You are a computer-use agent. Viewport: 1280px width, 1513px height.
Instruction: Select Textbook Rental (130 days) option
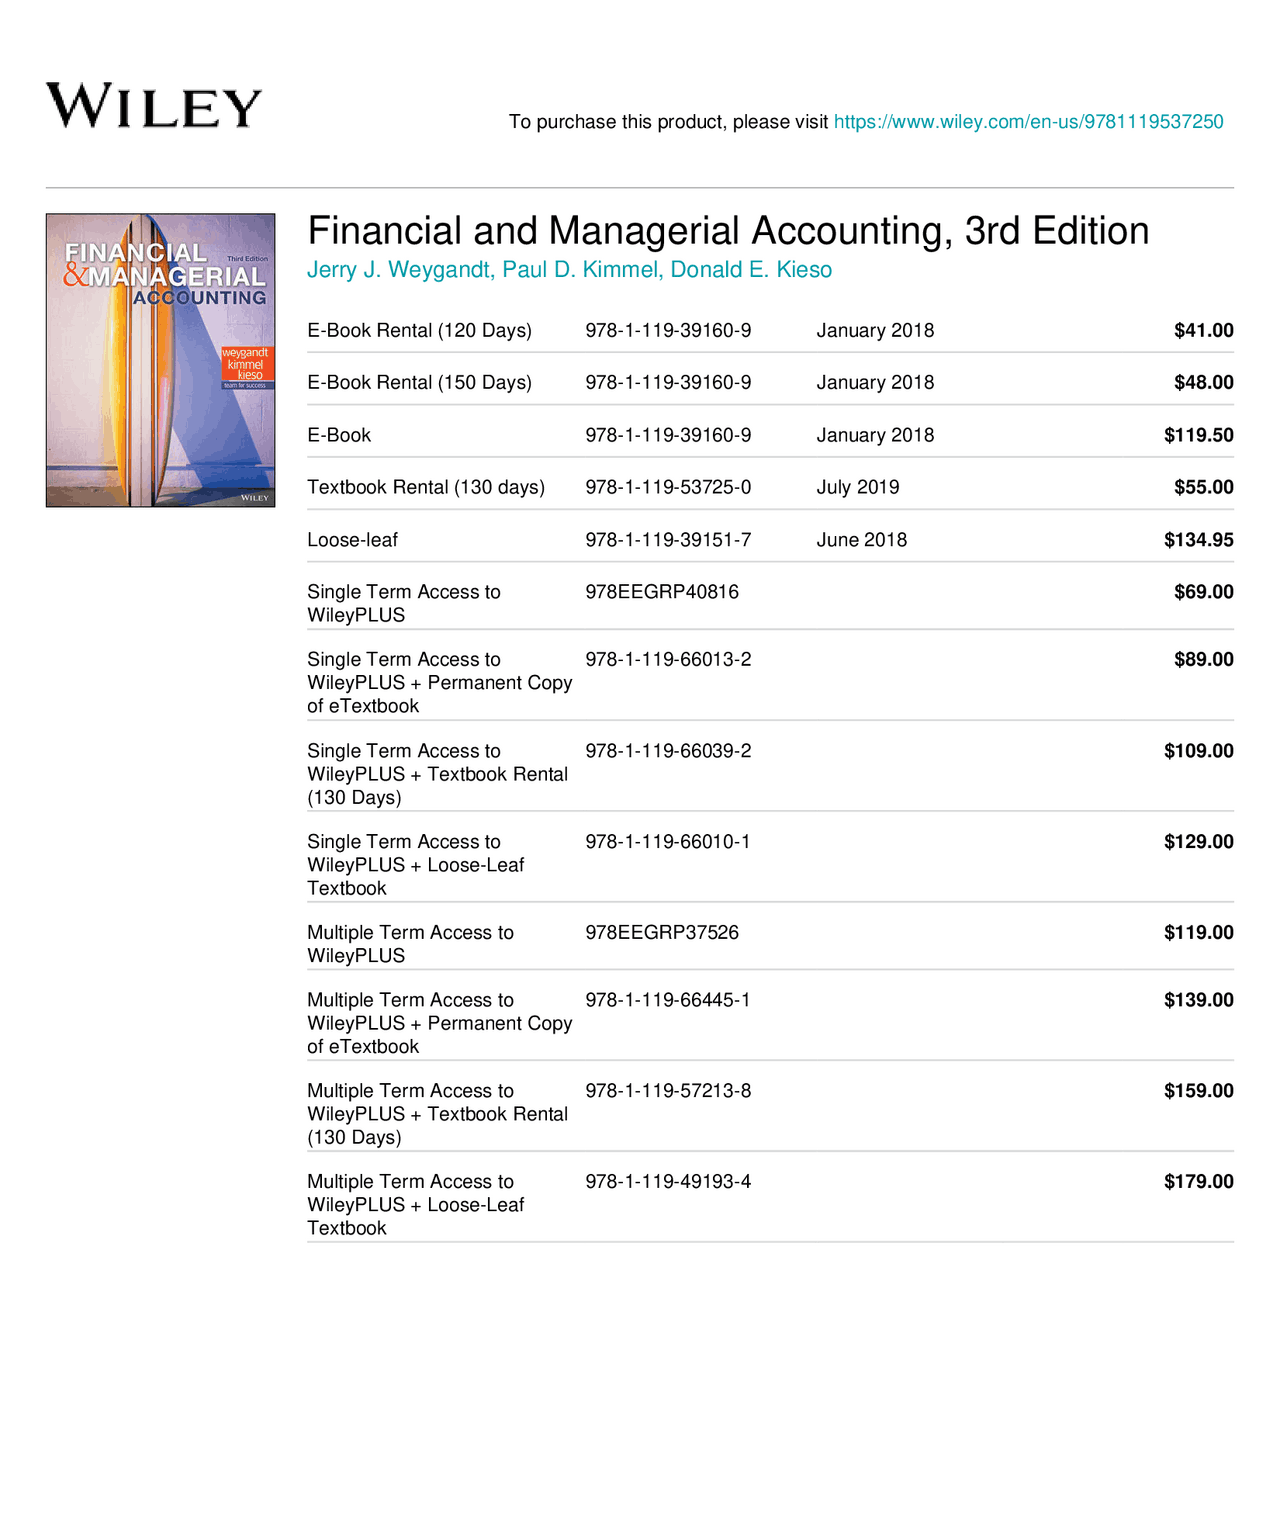(426, 488)
